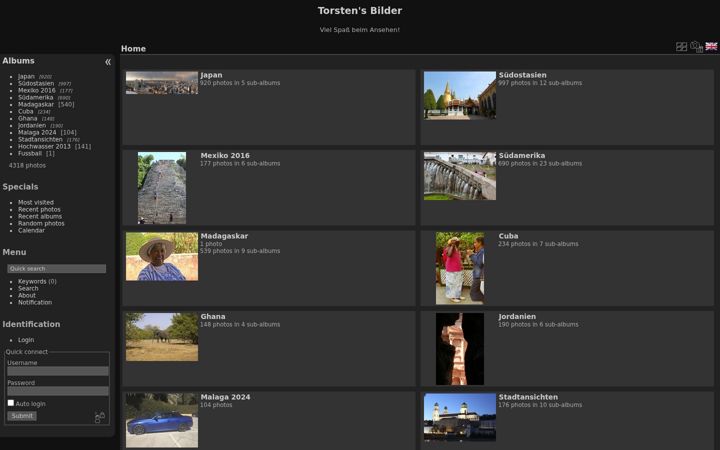Click the Stadtansichten album title in the grid
This screenshot has width=720, height=450.
pos(528,397)
